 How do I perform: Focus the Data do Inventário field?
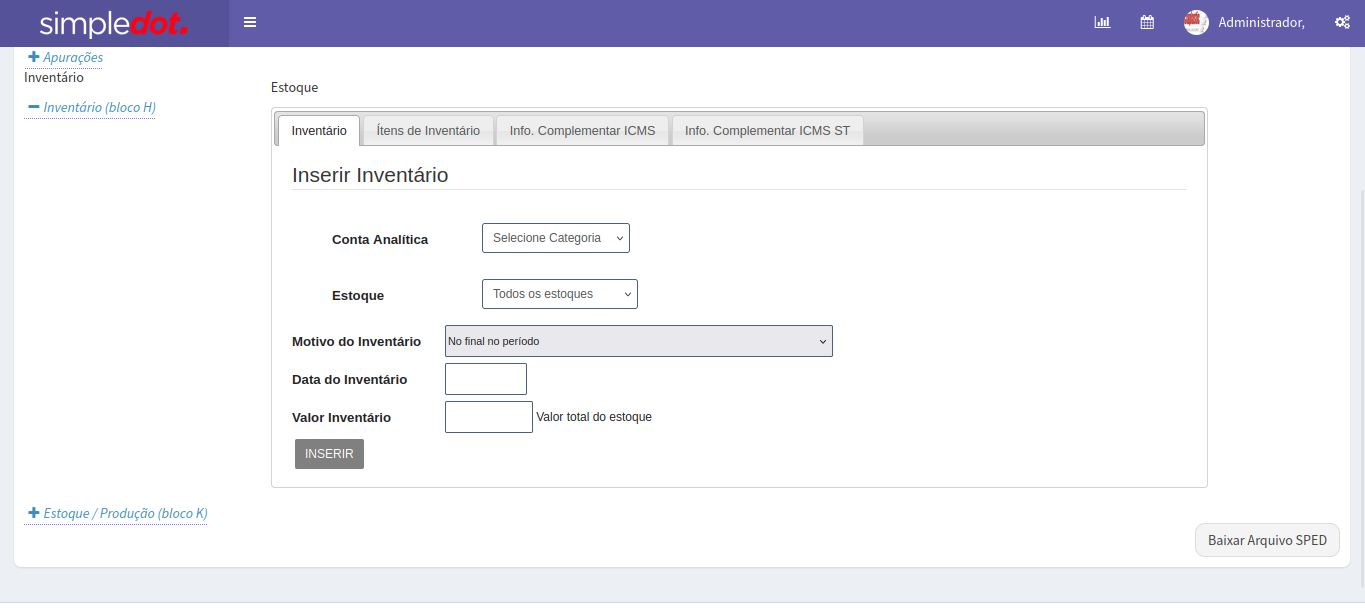pos(485,379)
